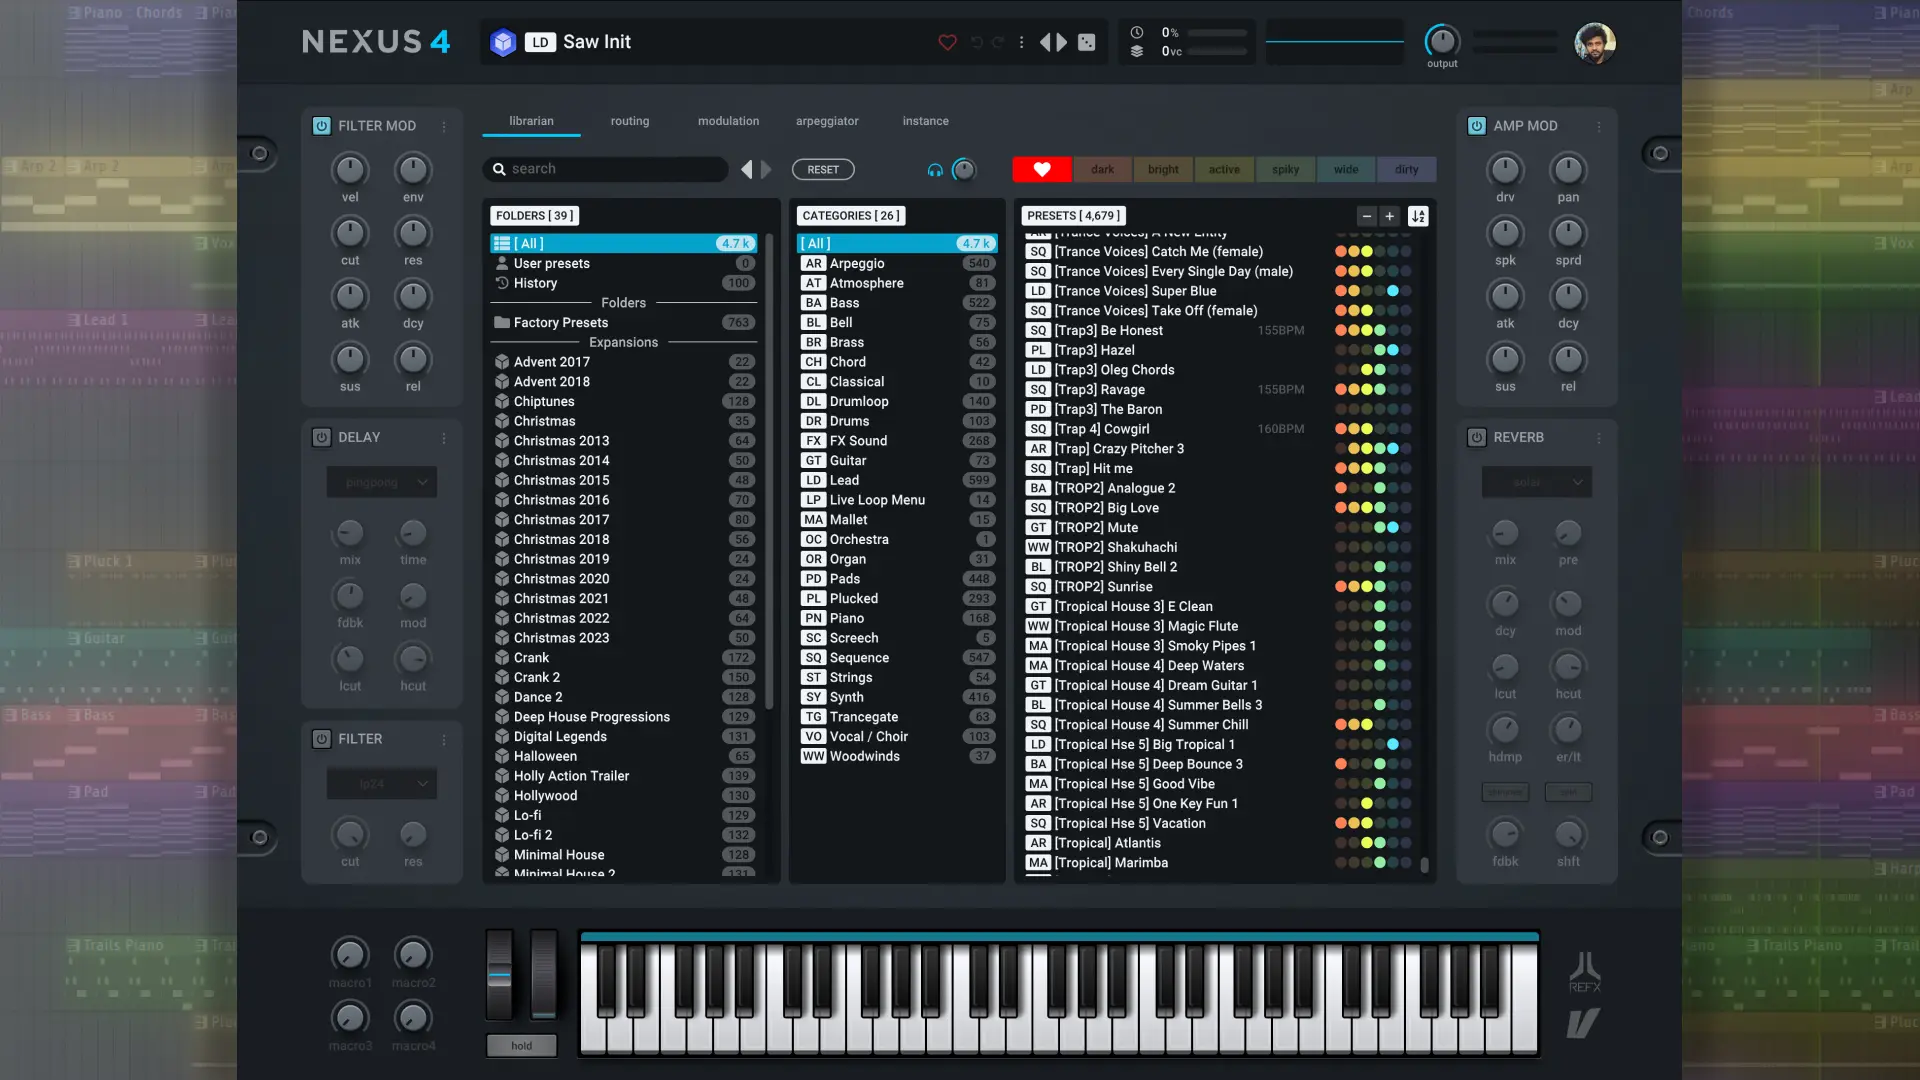
Task: Toggle the spiky tag filter
Action: click(x=1285, y=170)
